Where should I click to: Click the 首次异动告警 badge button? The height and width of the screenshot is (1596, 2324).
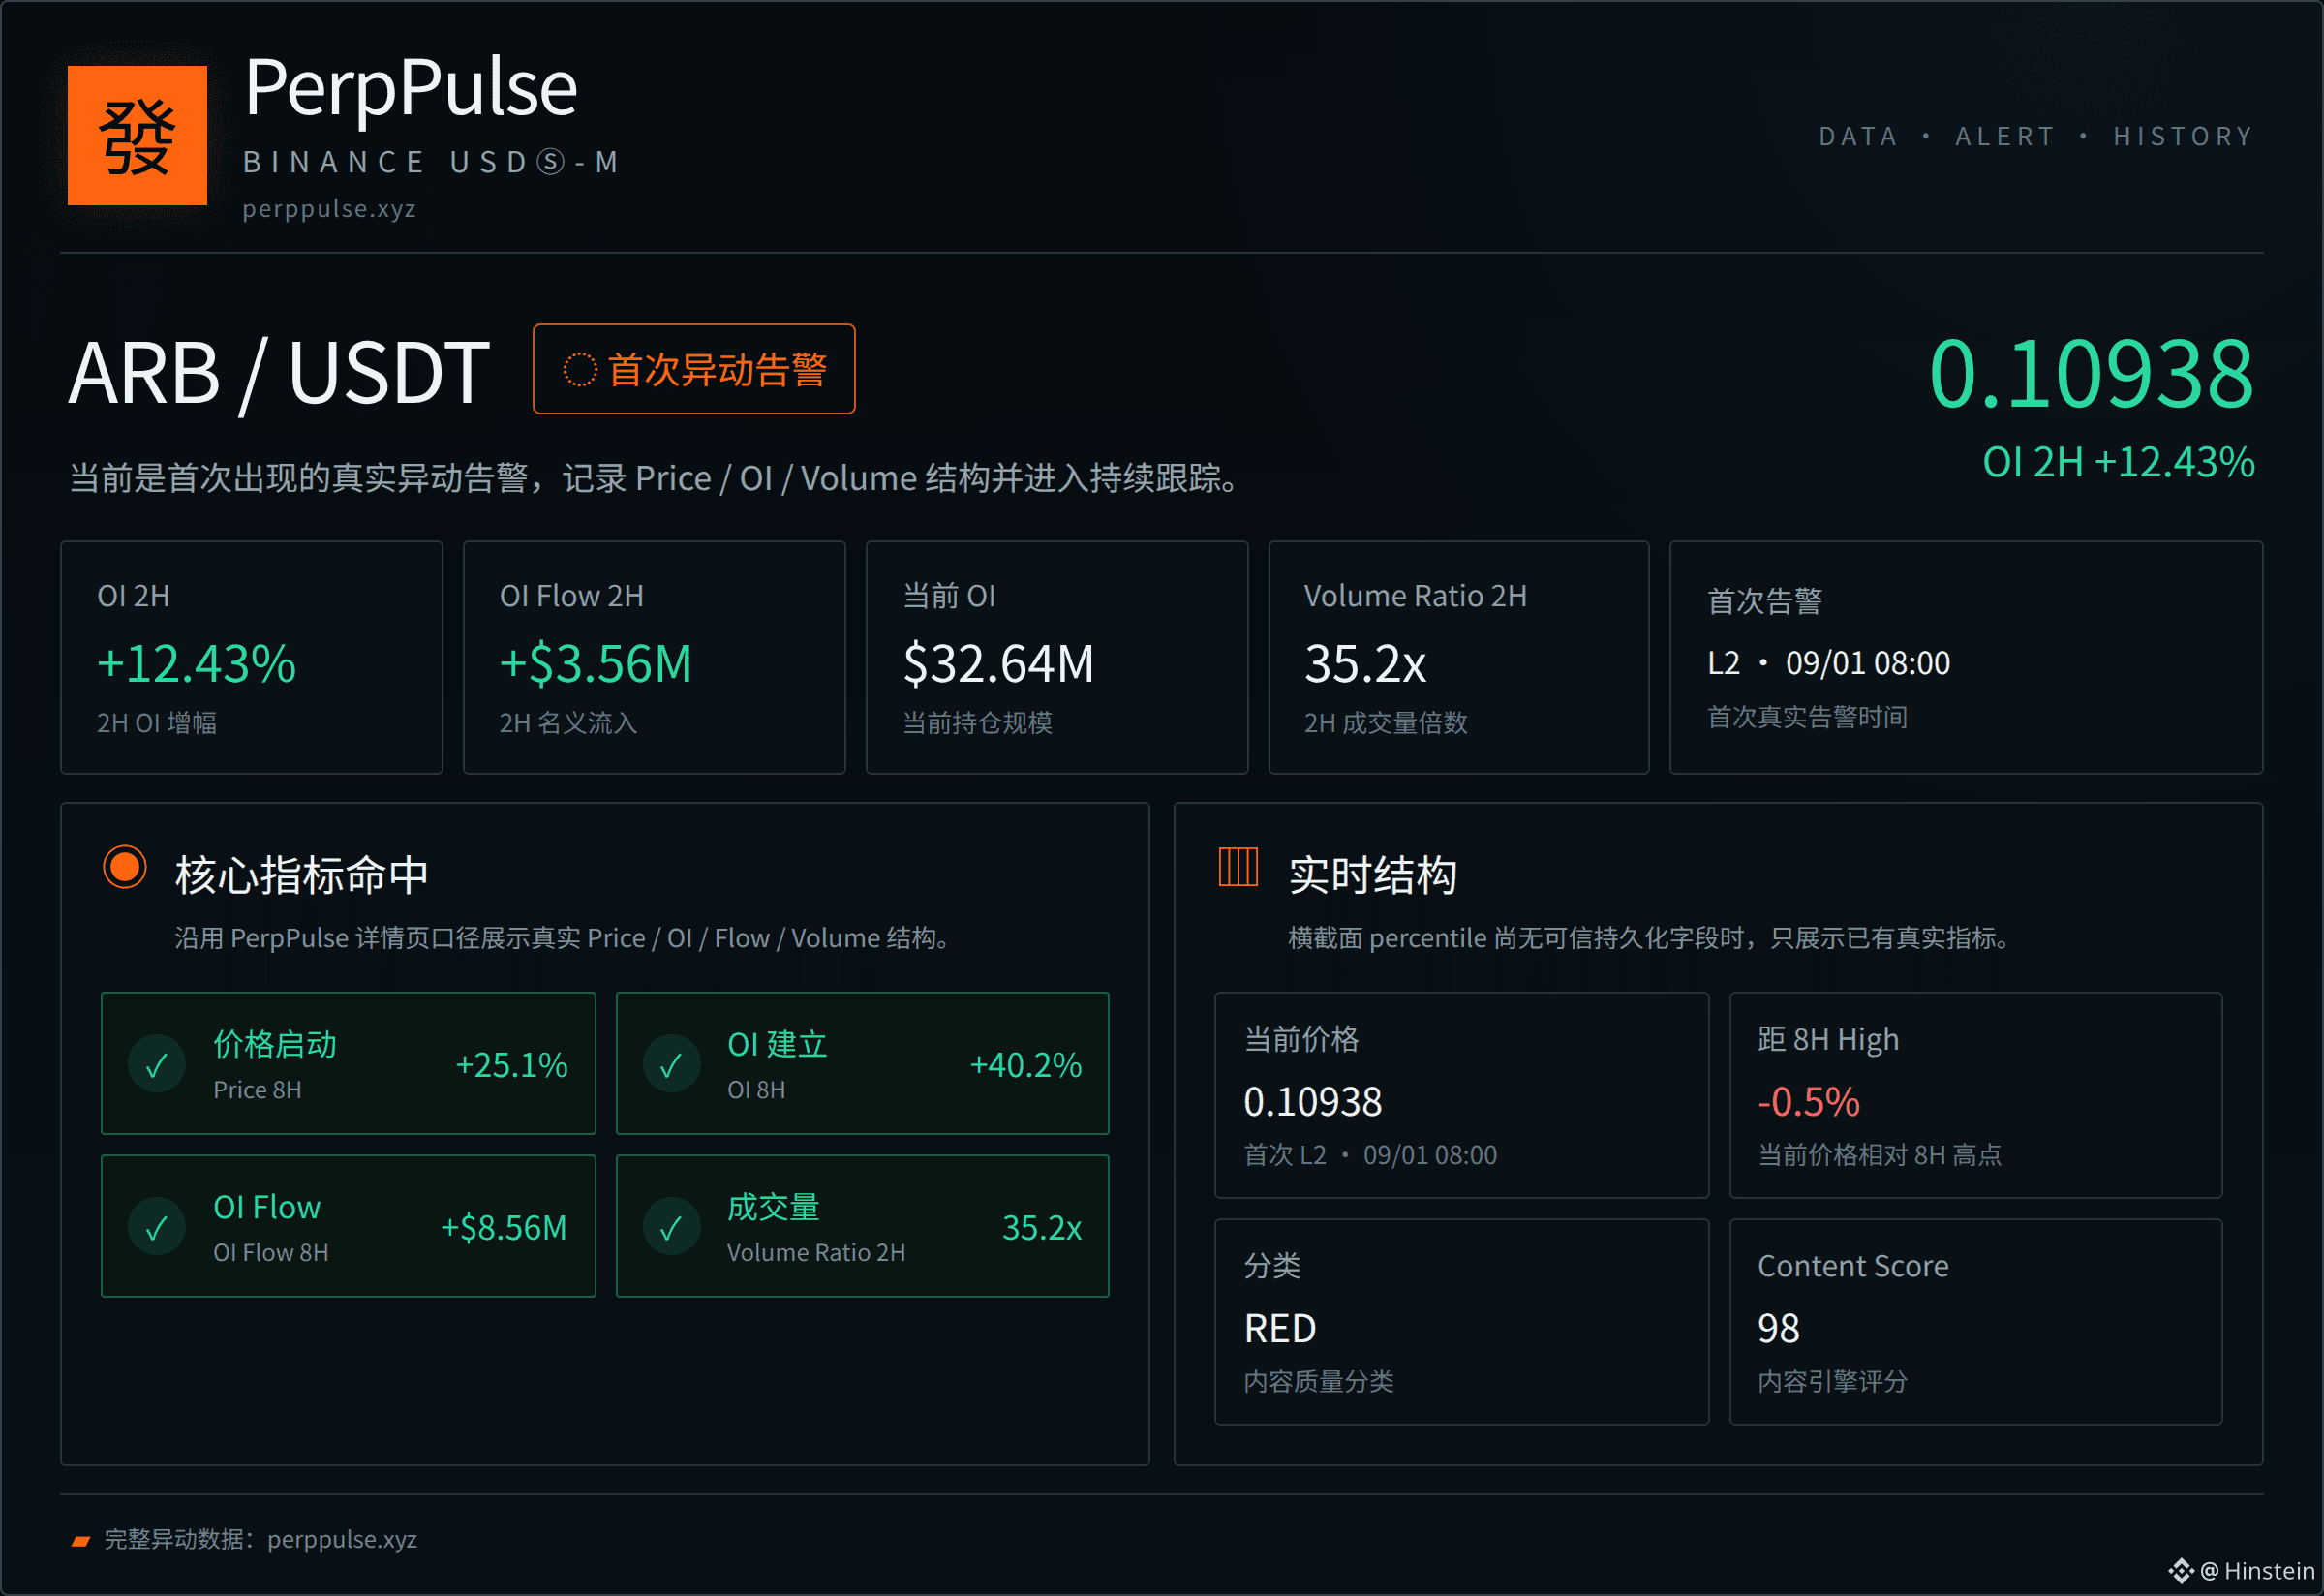tap(694, 369)
